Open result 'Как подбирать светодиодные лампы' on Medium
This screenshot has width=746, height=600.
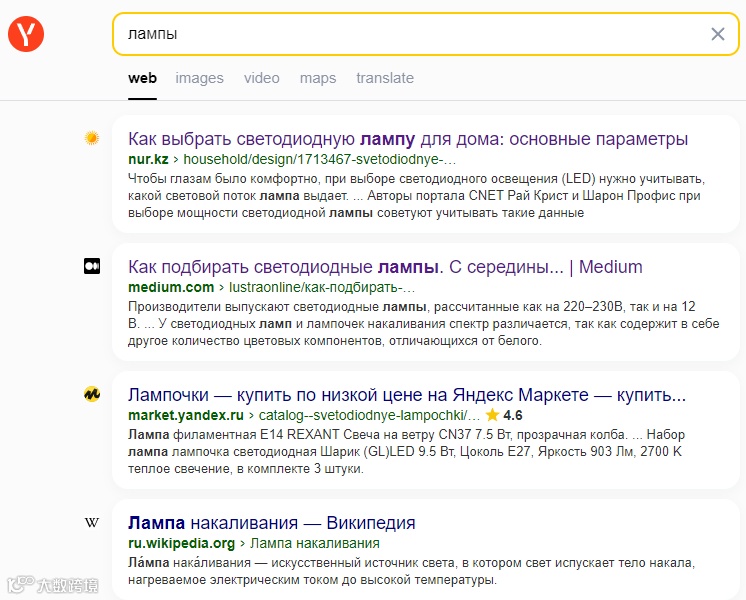tap(385, 267)
